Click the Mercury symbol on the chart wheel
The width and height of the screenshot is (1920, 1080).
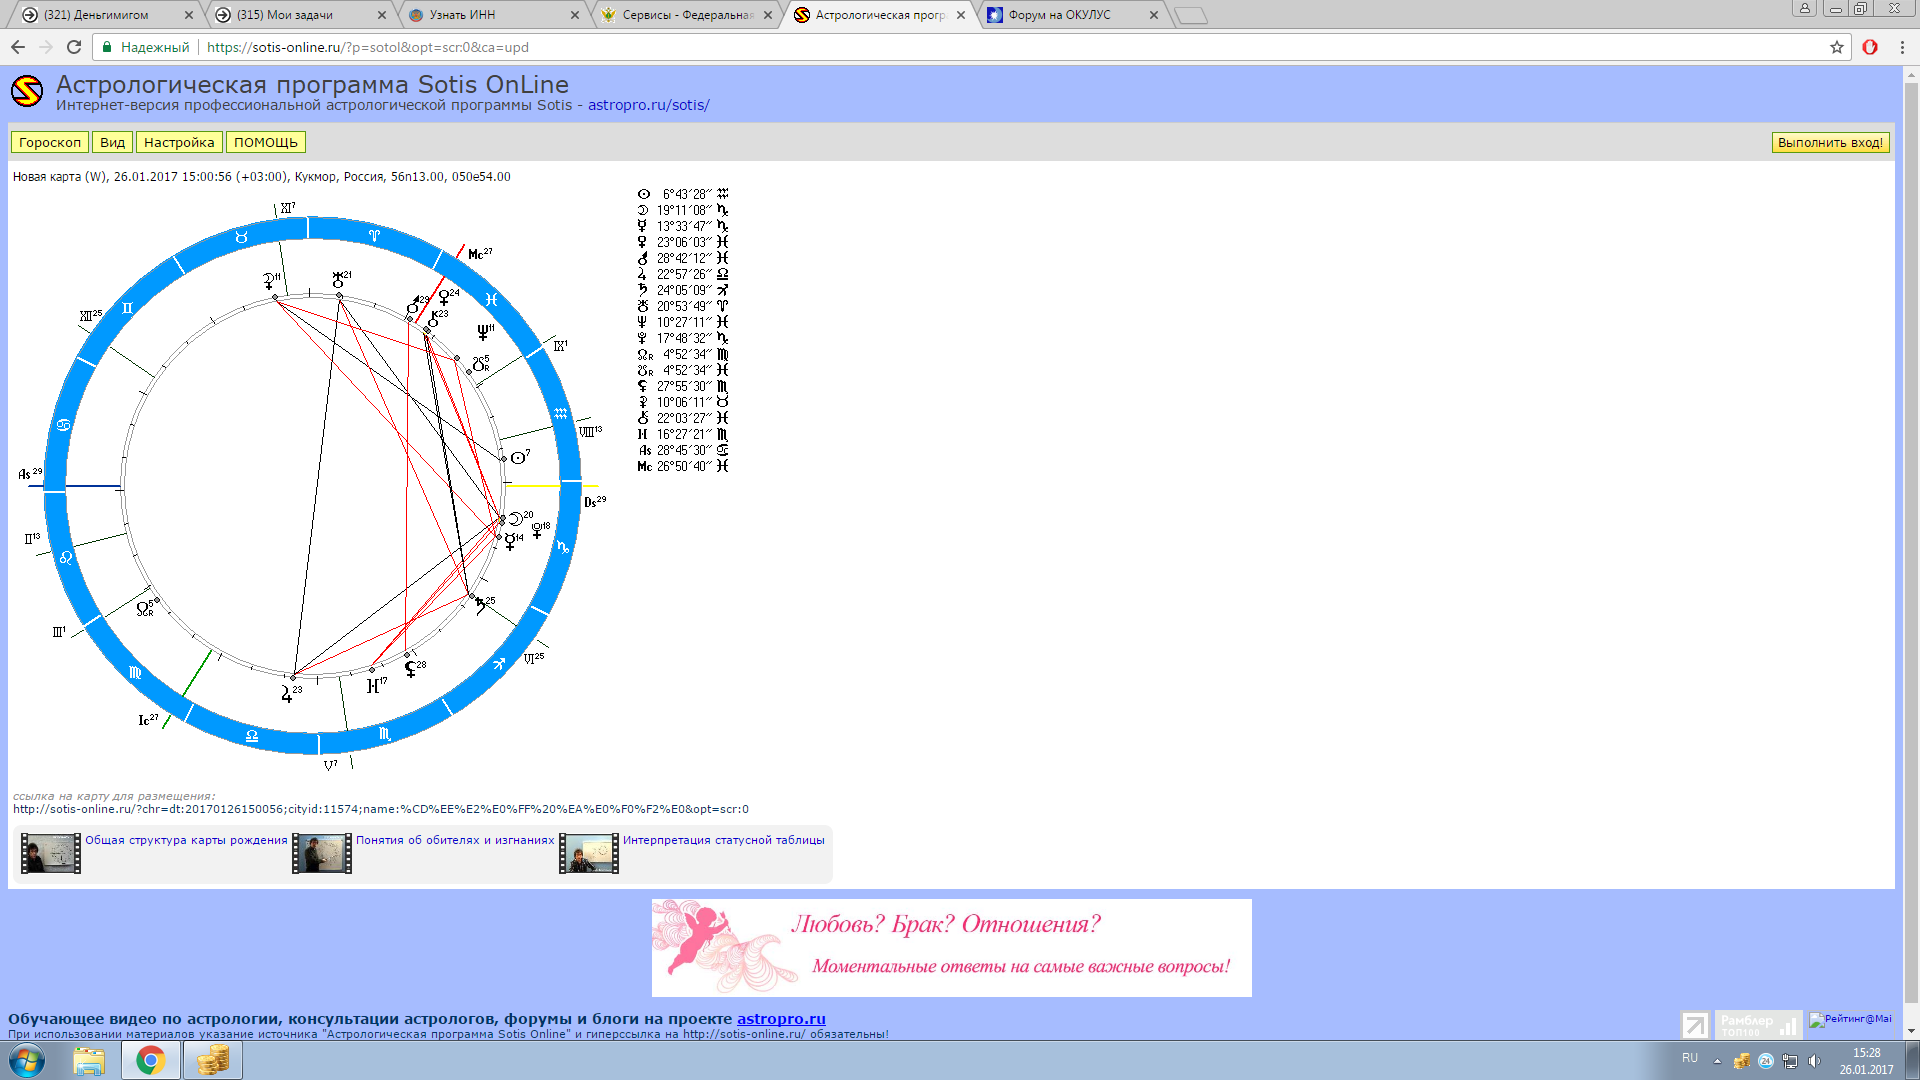coord(510,541)
